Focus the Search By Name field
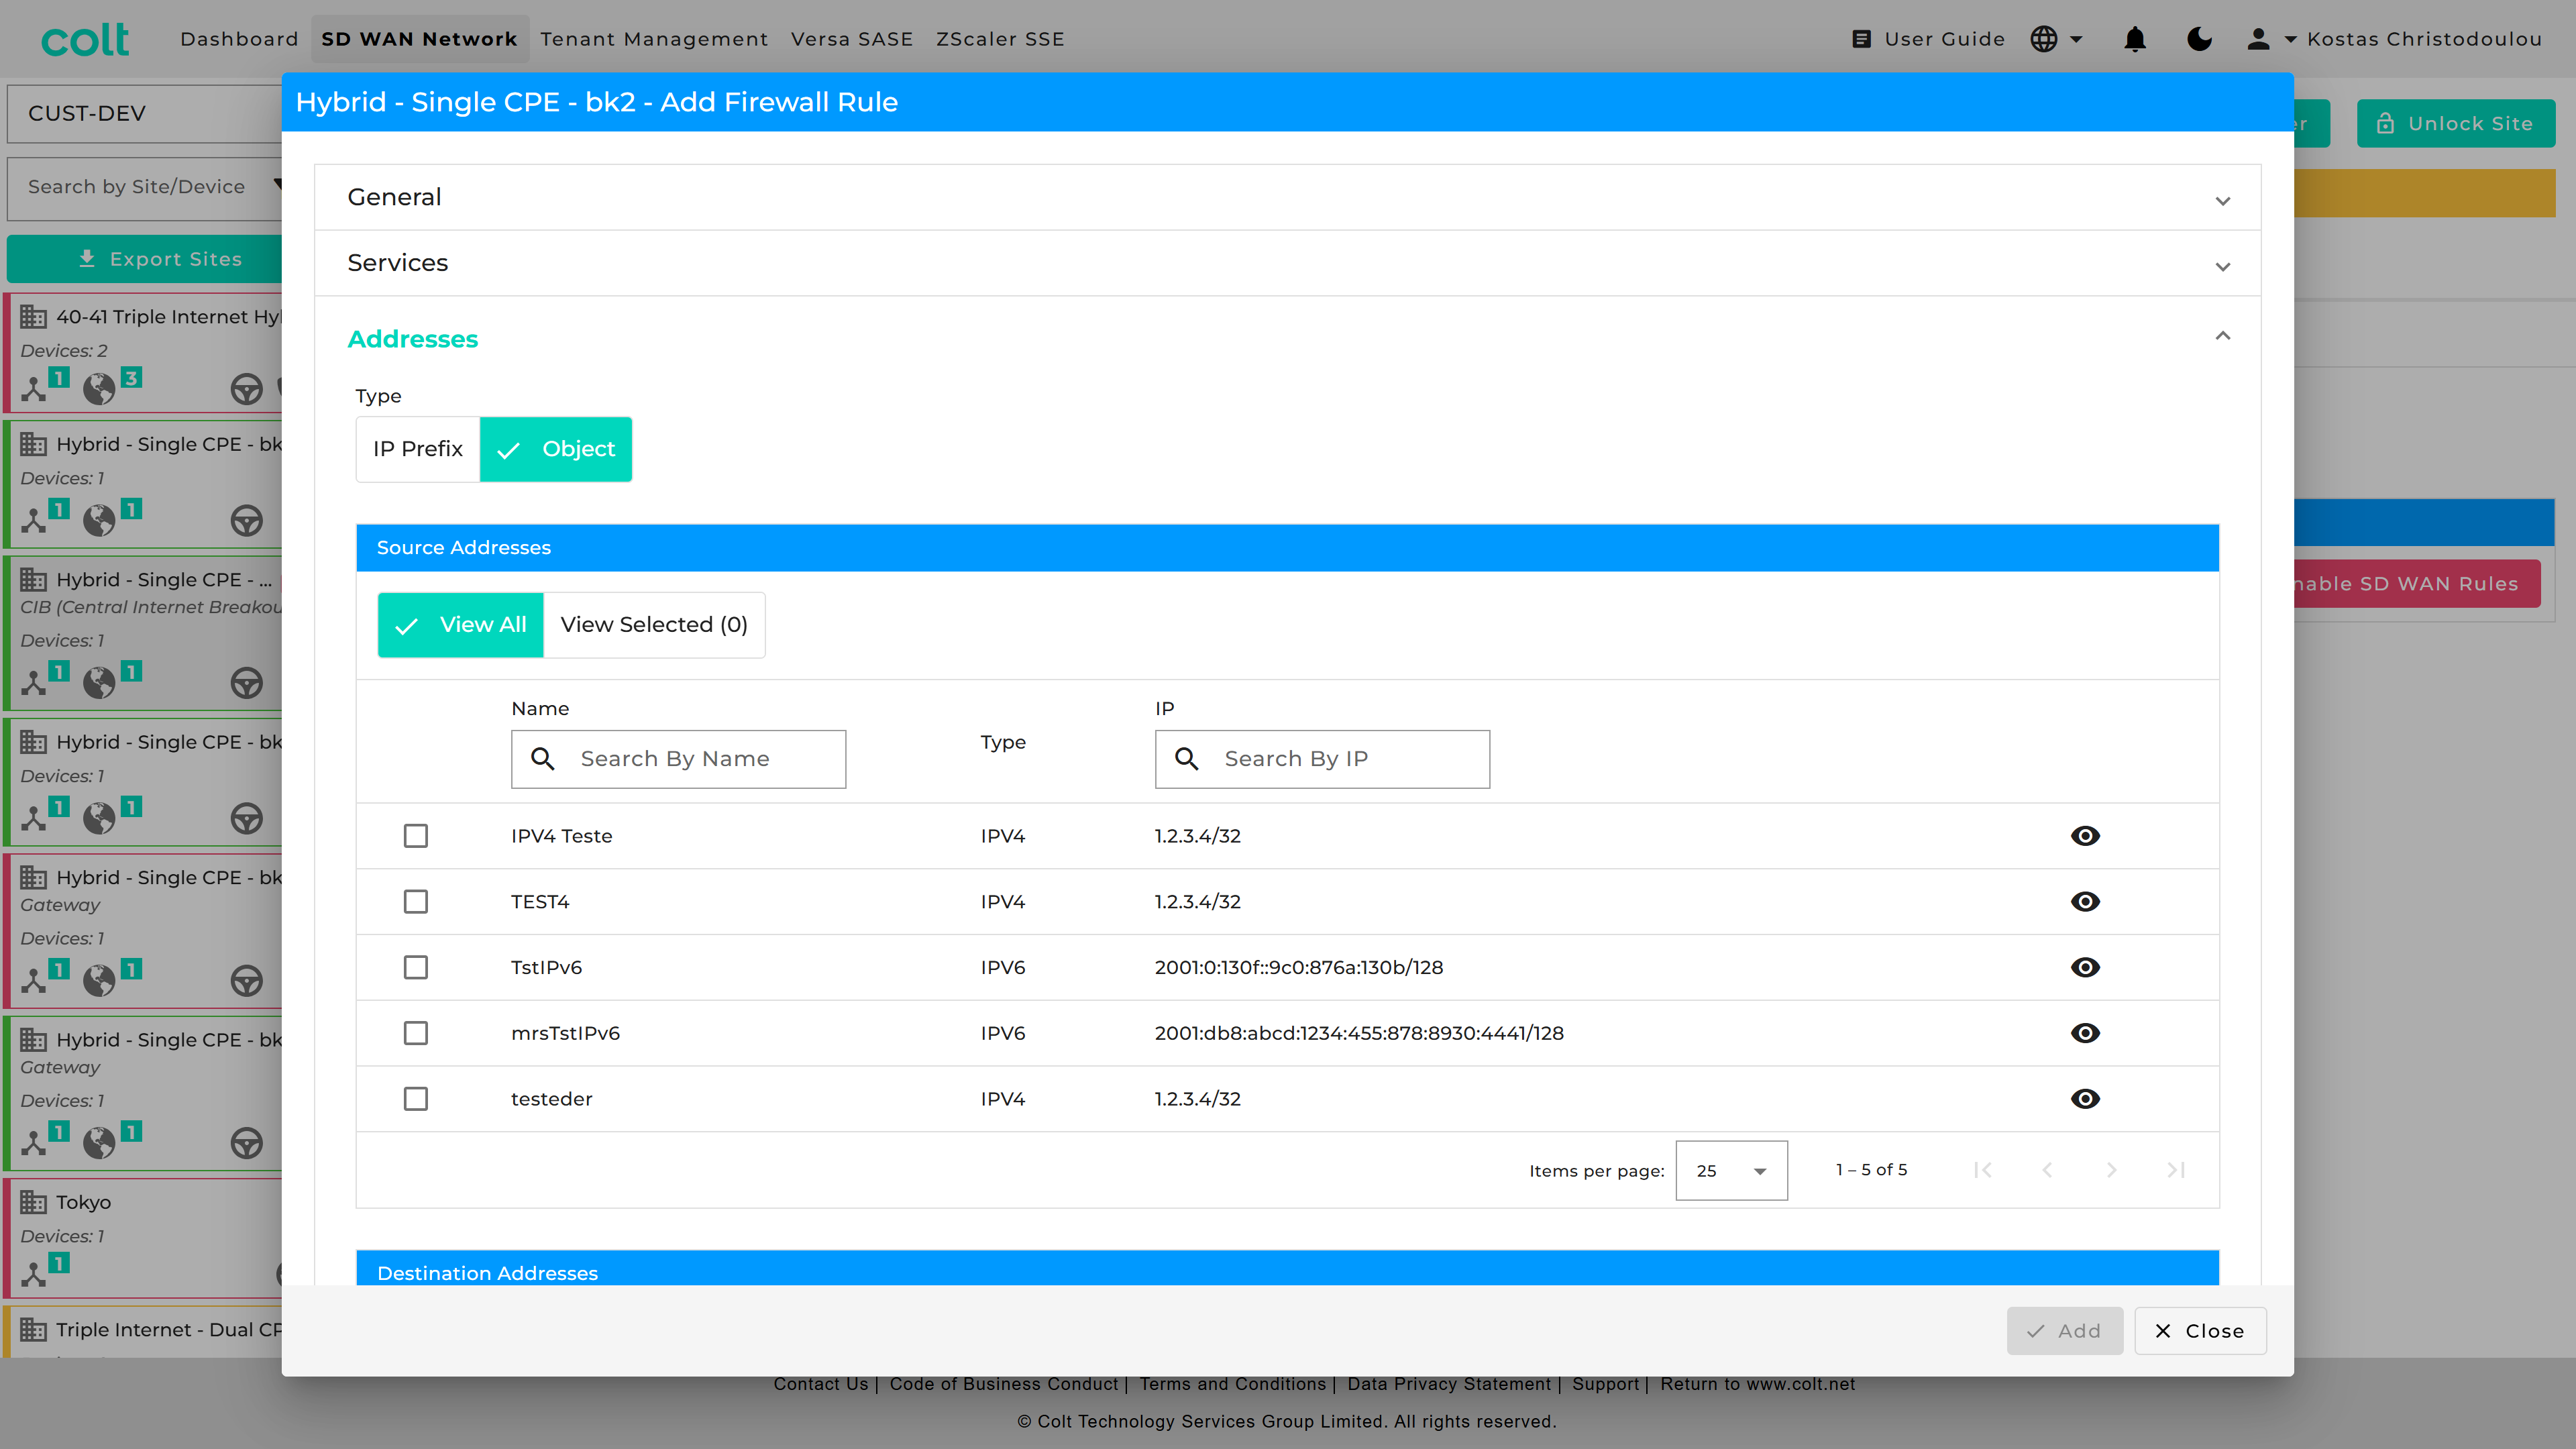The height and width of the screenshot is (1449, 2576). point(678,759)
